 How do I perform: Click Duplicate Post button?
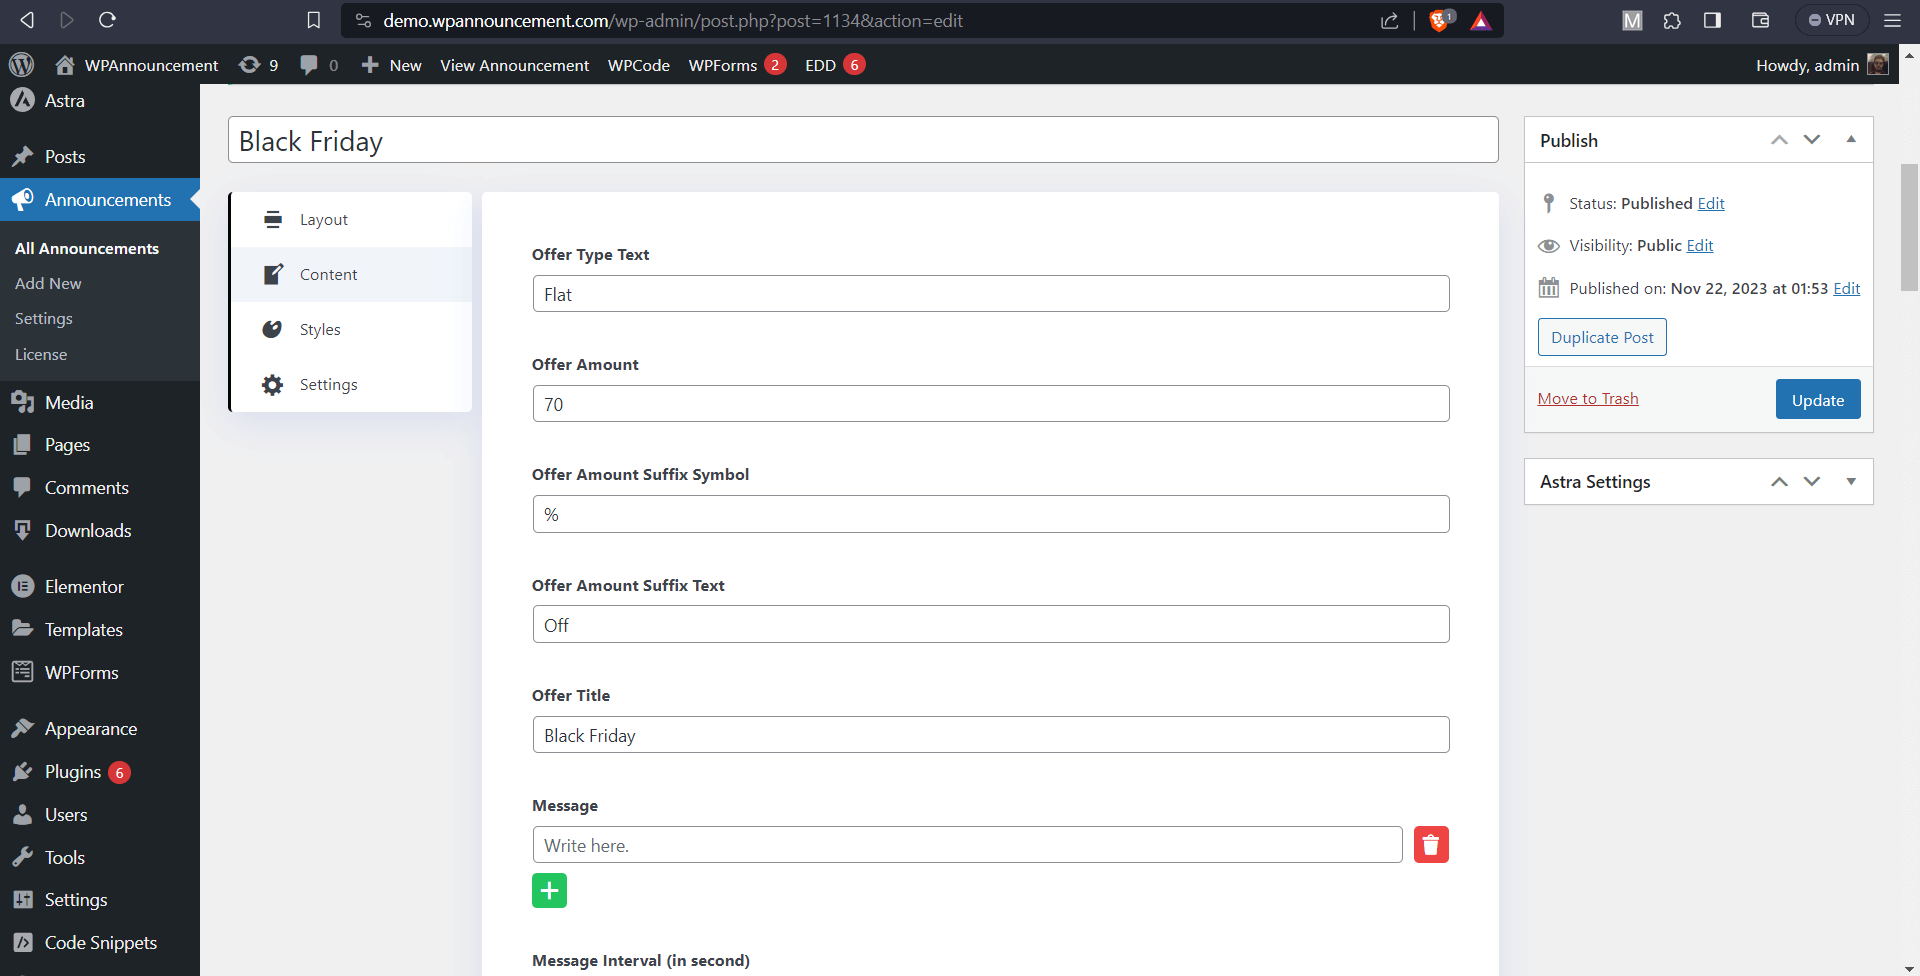click(x=1602, y=338)
